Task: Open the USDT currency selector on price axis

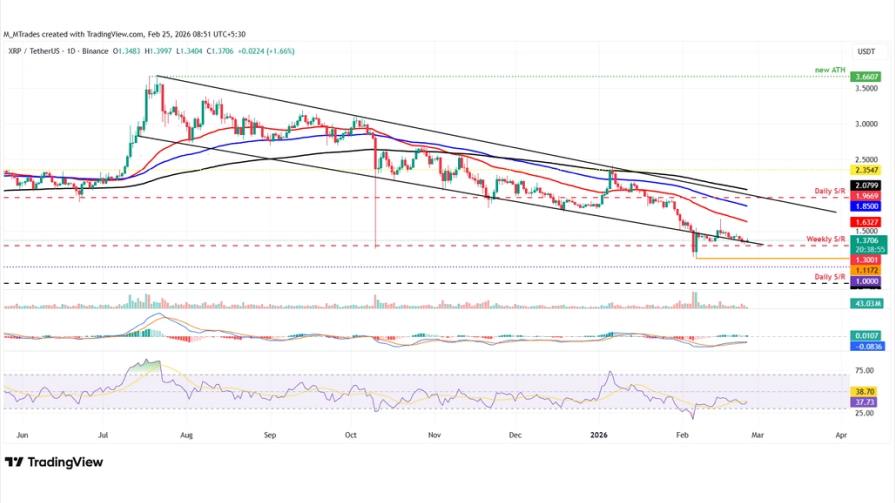Action: (864, 50)
